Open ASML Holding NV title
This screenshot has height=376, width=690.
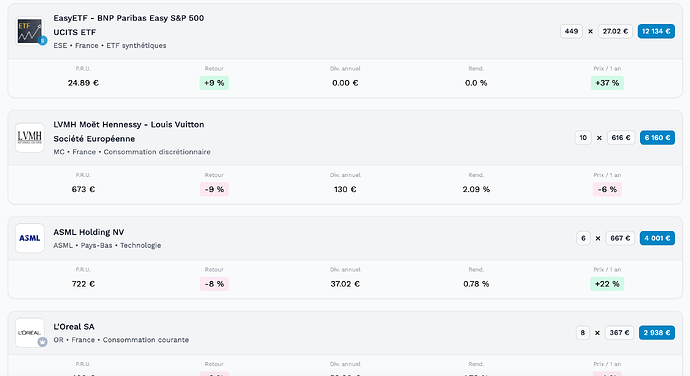pos(88,232)
